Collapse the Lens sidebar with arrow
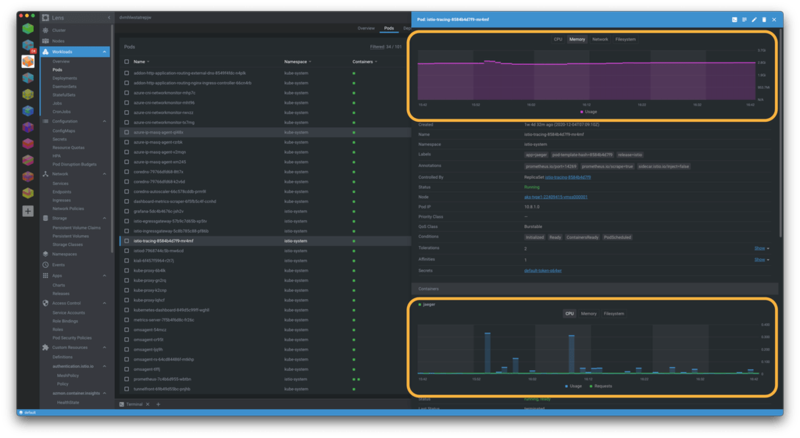Screen dimensions: 800x438 click(109, 18)
